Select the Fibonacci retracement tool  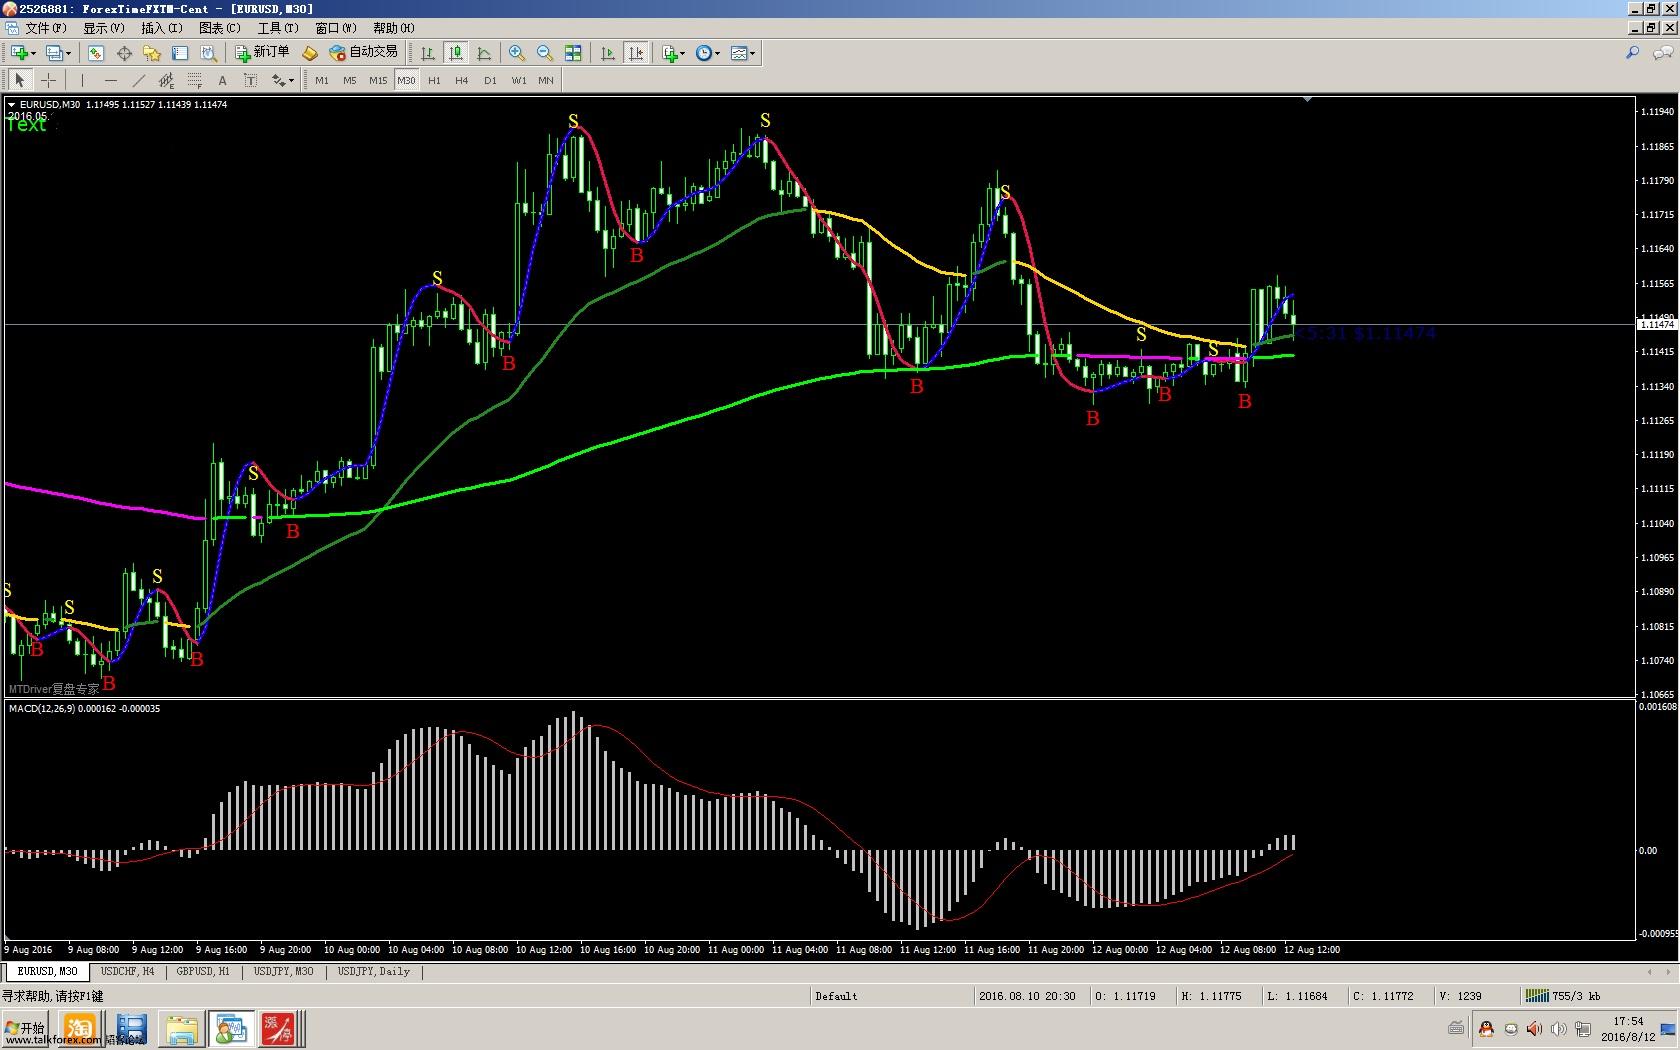tap(194, 80)
